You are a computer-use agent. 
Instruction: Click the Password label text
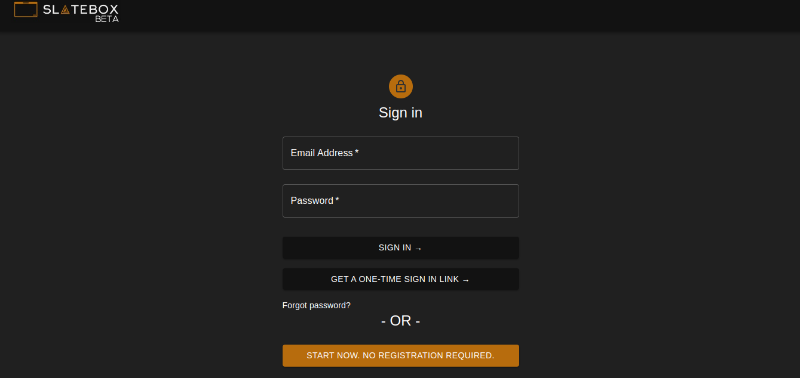click(312, 201)
